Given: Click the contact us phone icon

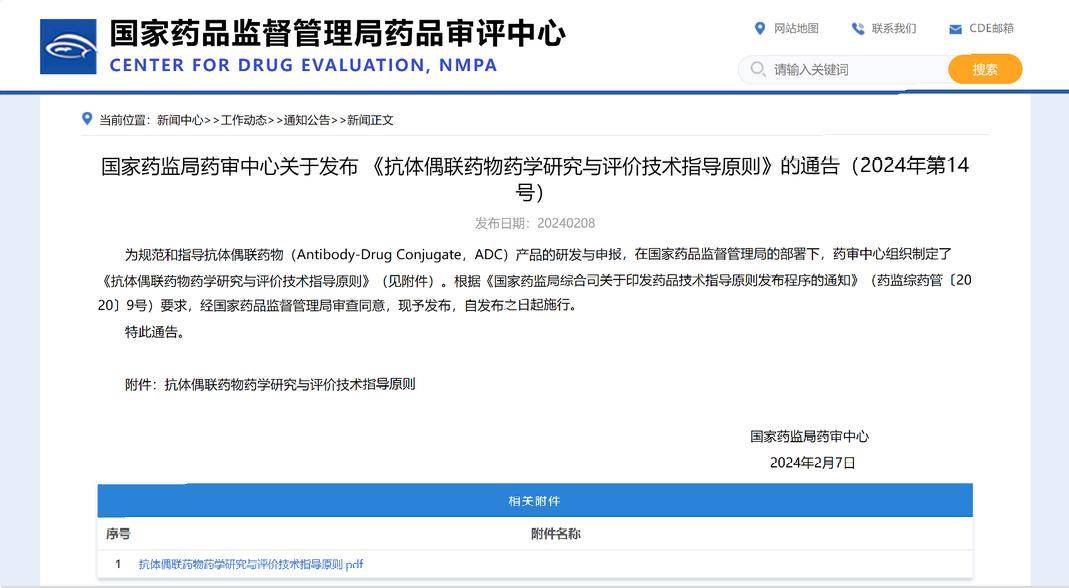Looking at the screenshot, I should (x=858, y=29).
